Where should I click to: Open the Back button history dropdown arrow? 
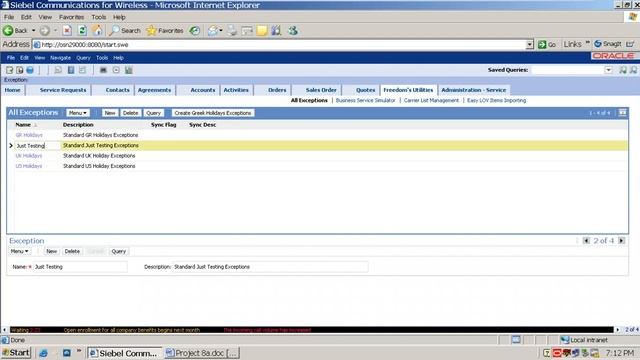coord(33,31)
